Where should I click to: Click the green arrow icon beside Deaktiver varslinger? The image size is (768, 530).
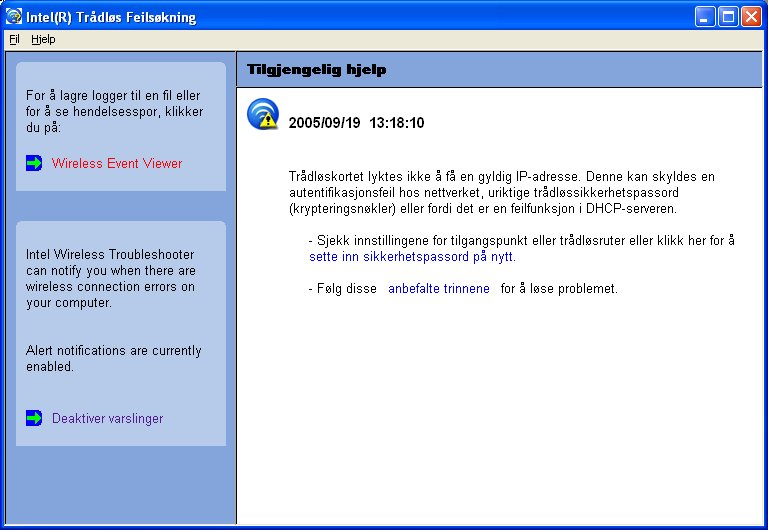tap(34, 418)
